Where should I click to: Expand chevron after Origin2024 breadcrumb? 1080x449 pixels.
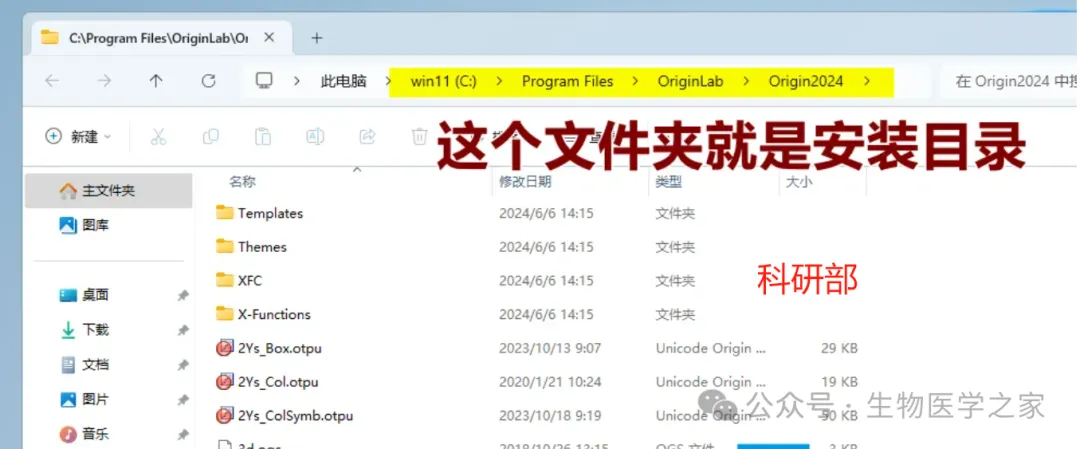click(867, 81)
